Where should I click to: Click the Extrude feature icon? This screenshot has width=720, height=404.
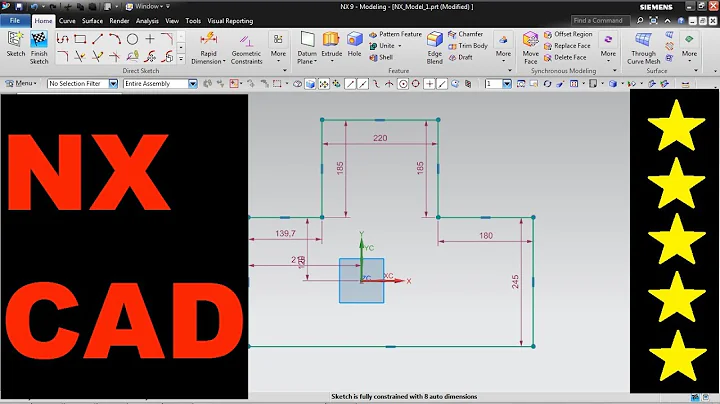coord(331,40)
